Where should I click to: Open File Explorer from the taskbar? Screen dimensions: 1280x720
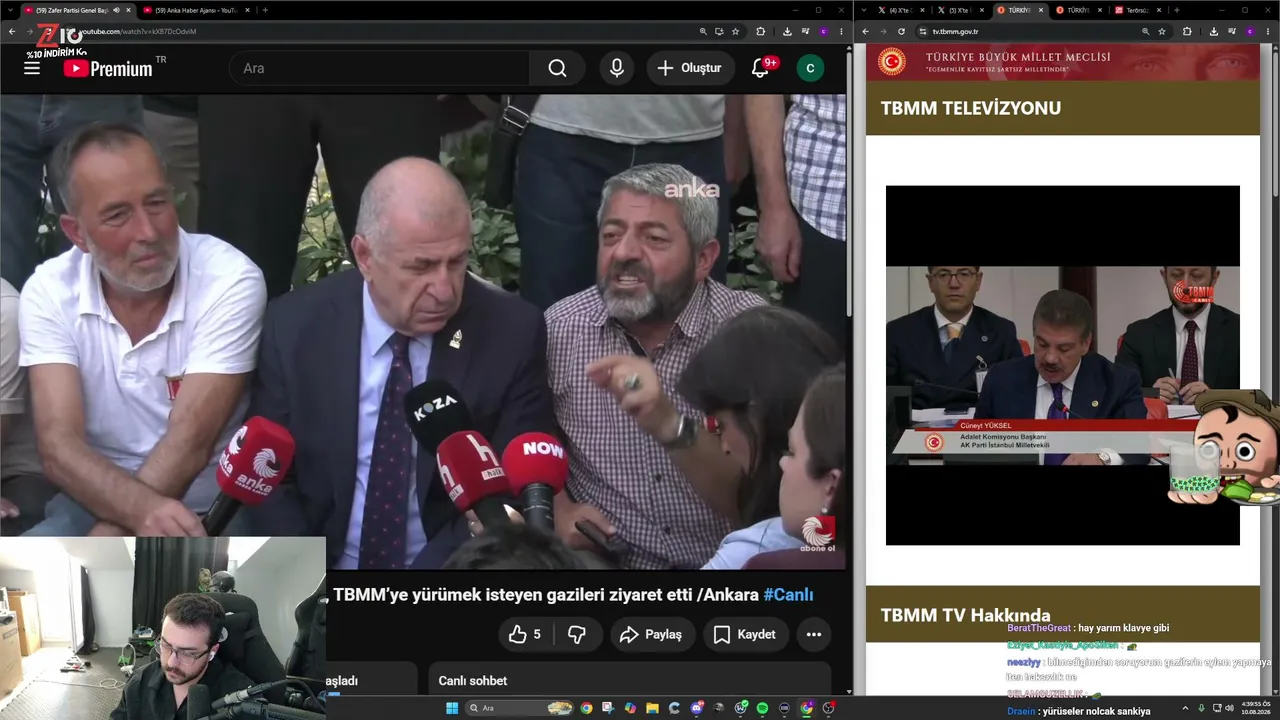tap(652, 708)
